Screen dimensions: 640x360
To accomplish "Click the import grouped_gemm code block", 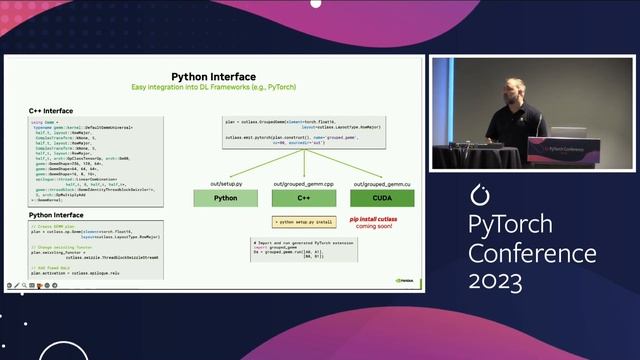I will pos(304,249).
